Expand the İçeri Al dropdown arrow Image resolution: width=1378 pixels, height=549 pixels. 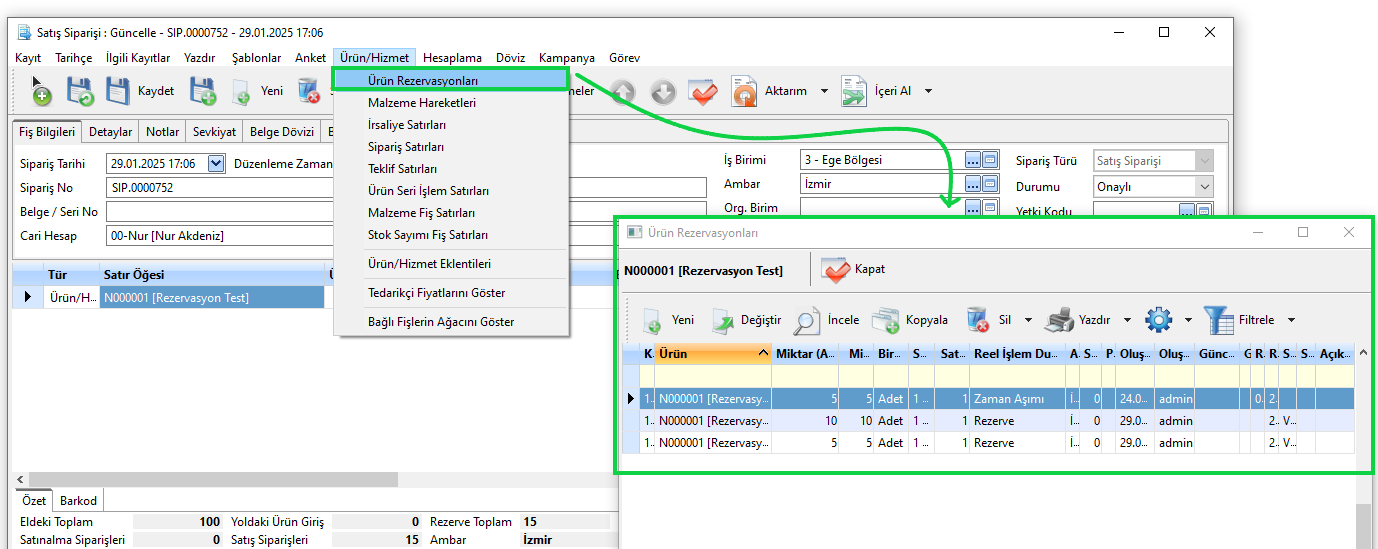point(928,91)
